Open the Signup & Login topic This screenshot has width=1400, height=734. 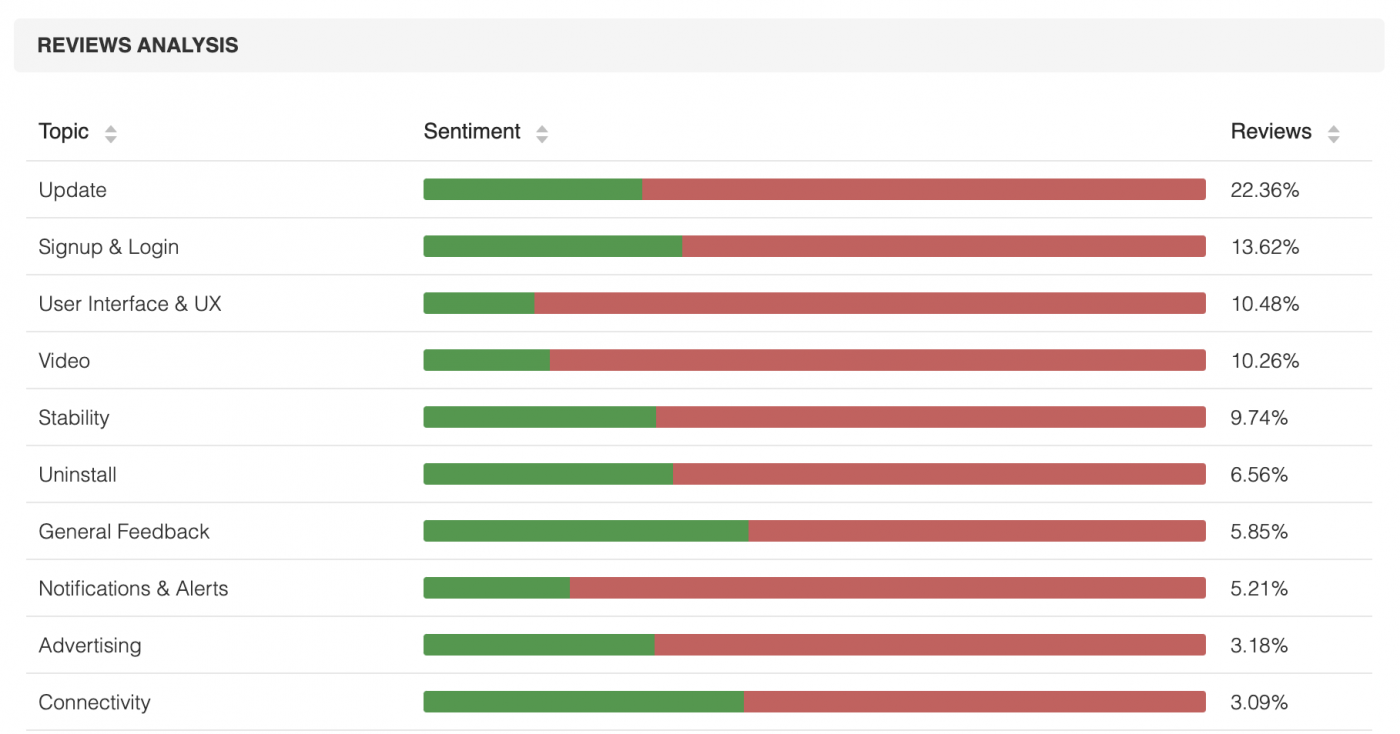coord(108,246)
